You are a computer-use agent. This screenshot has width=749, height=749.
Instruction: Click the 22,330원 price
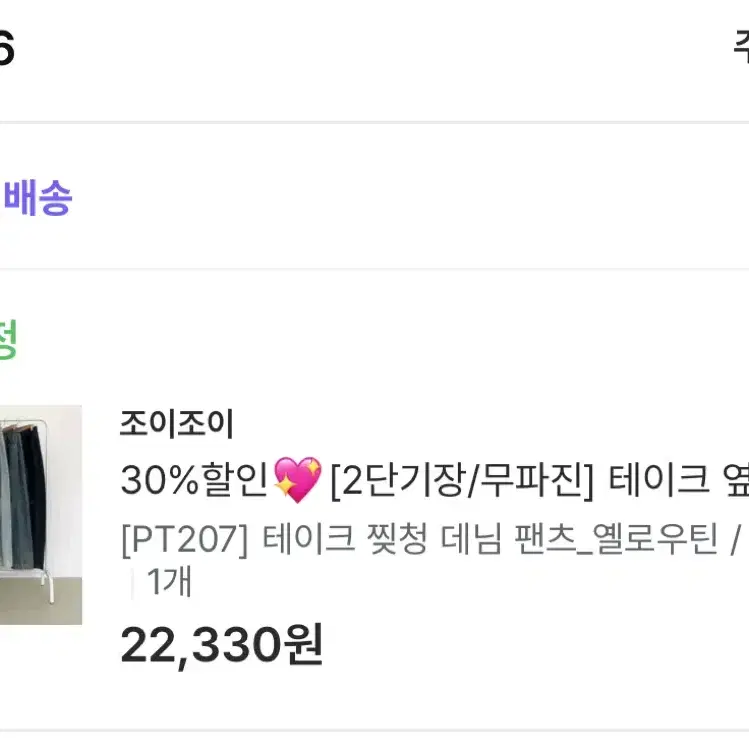click(222, 646)
